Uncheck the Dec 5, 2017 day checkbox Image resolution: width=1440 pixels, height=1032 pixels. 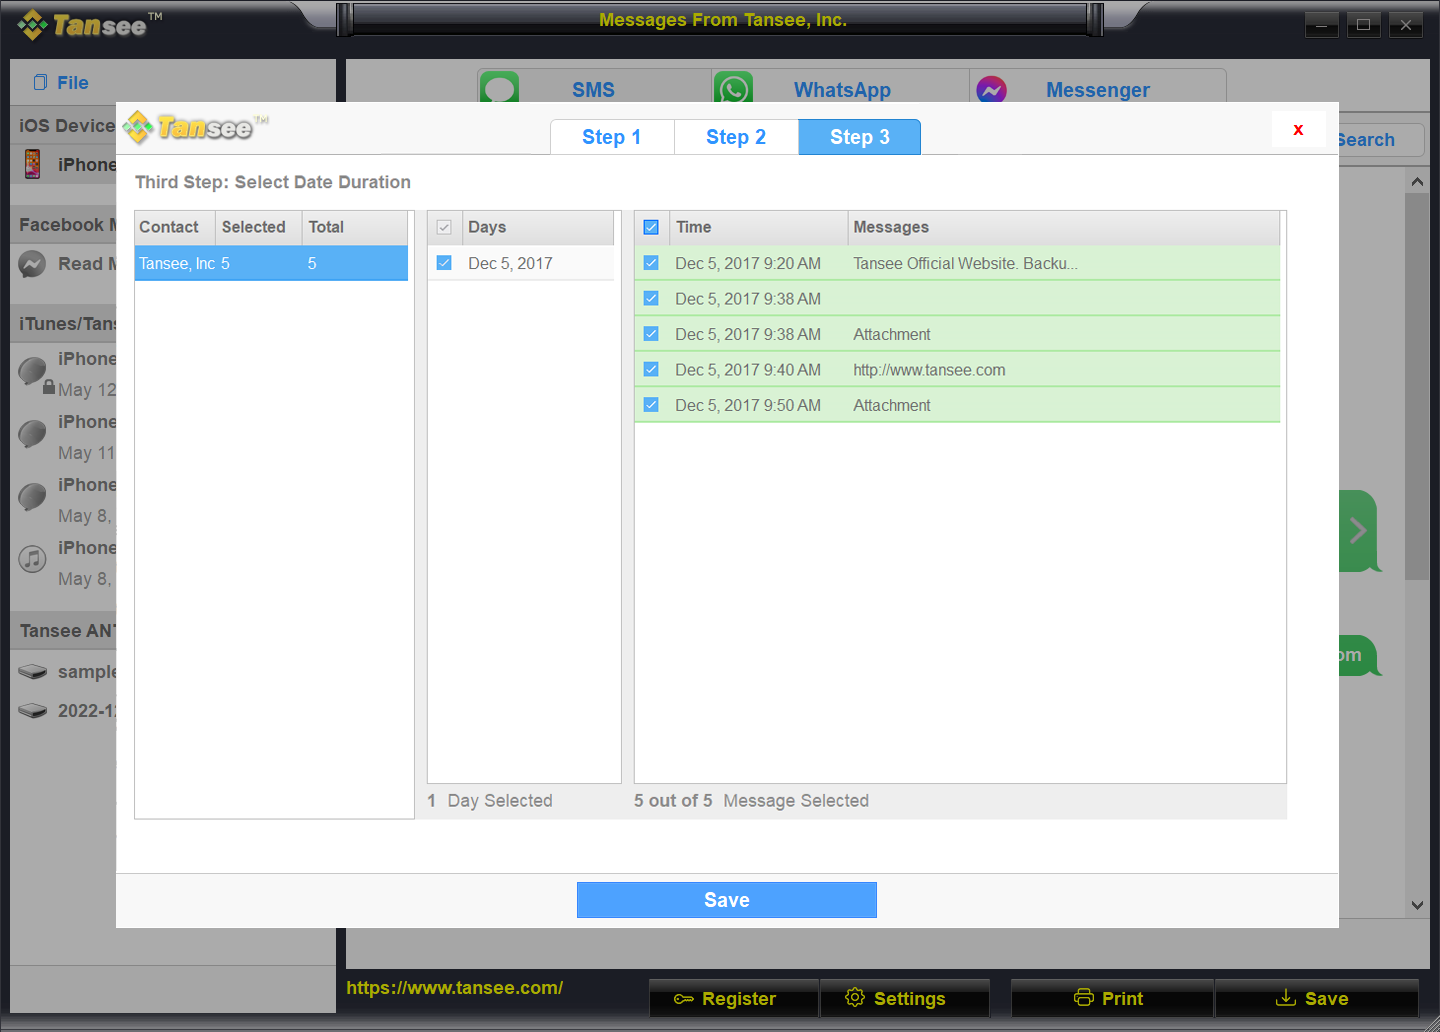(444, 263)
